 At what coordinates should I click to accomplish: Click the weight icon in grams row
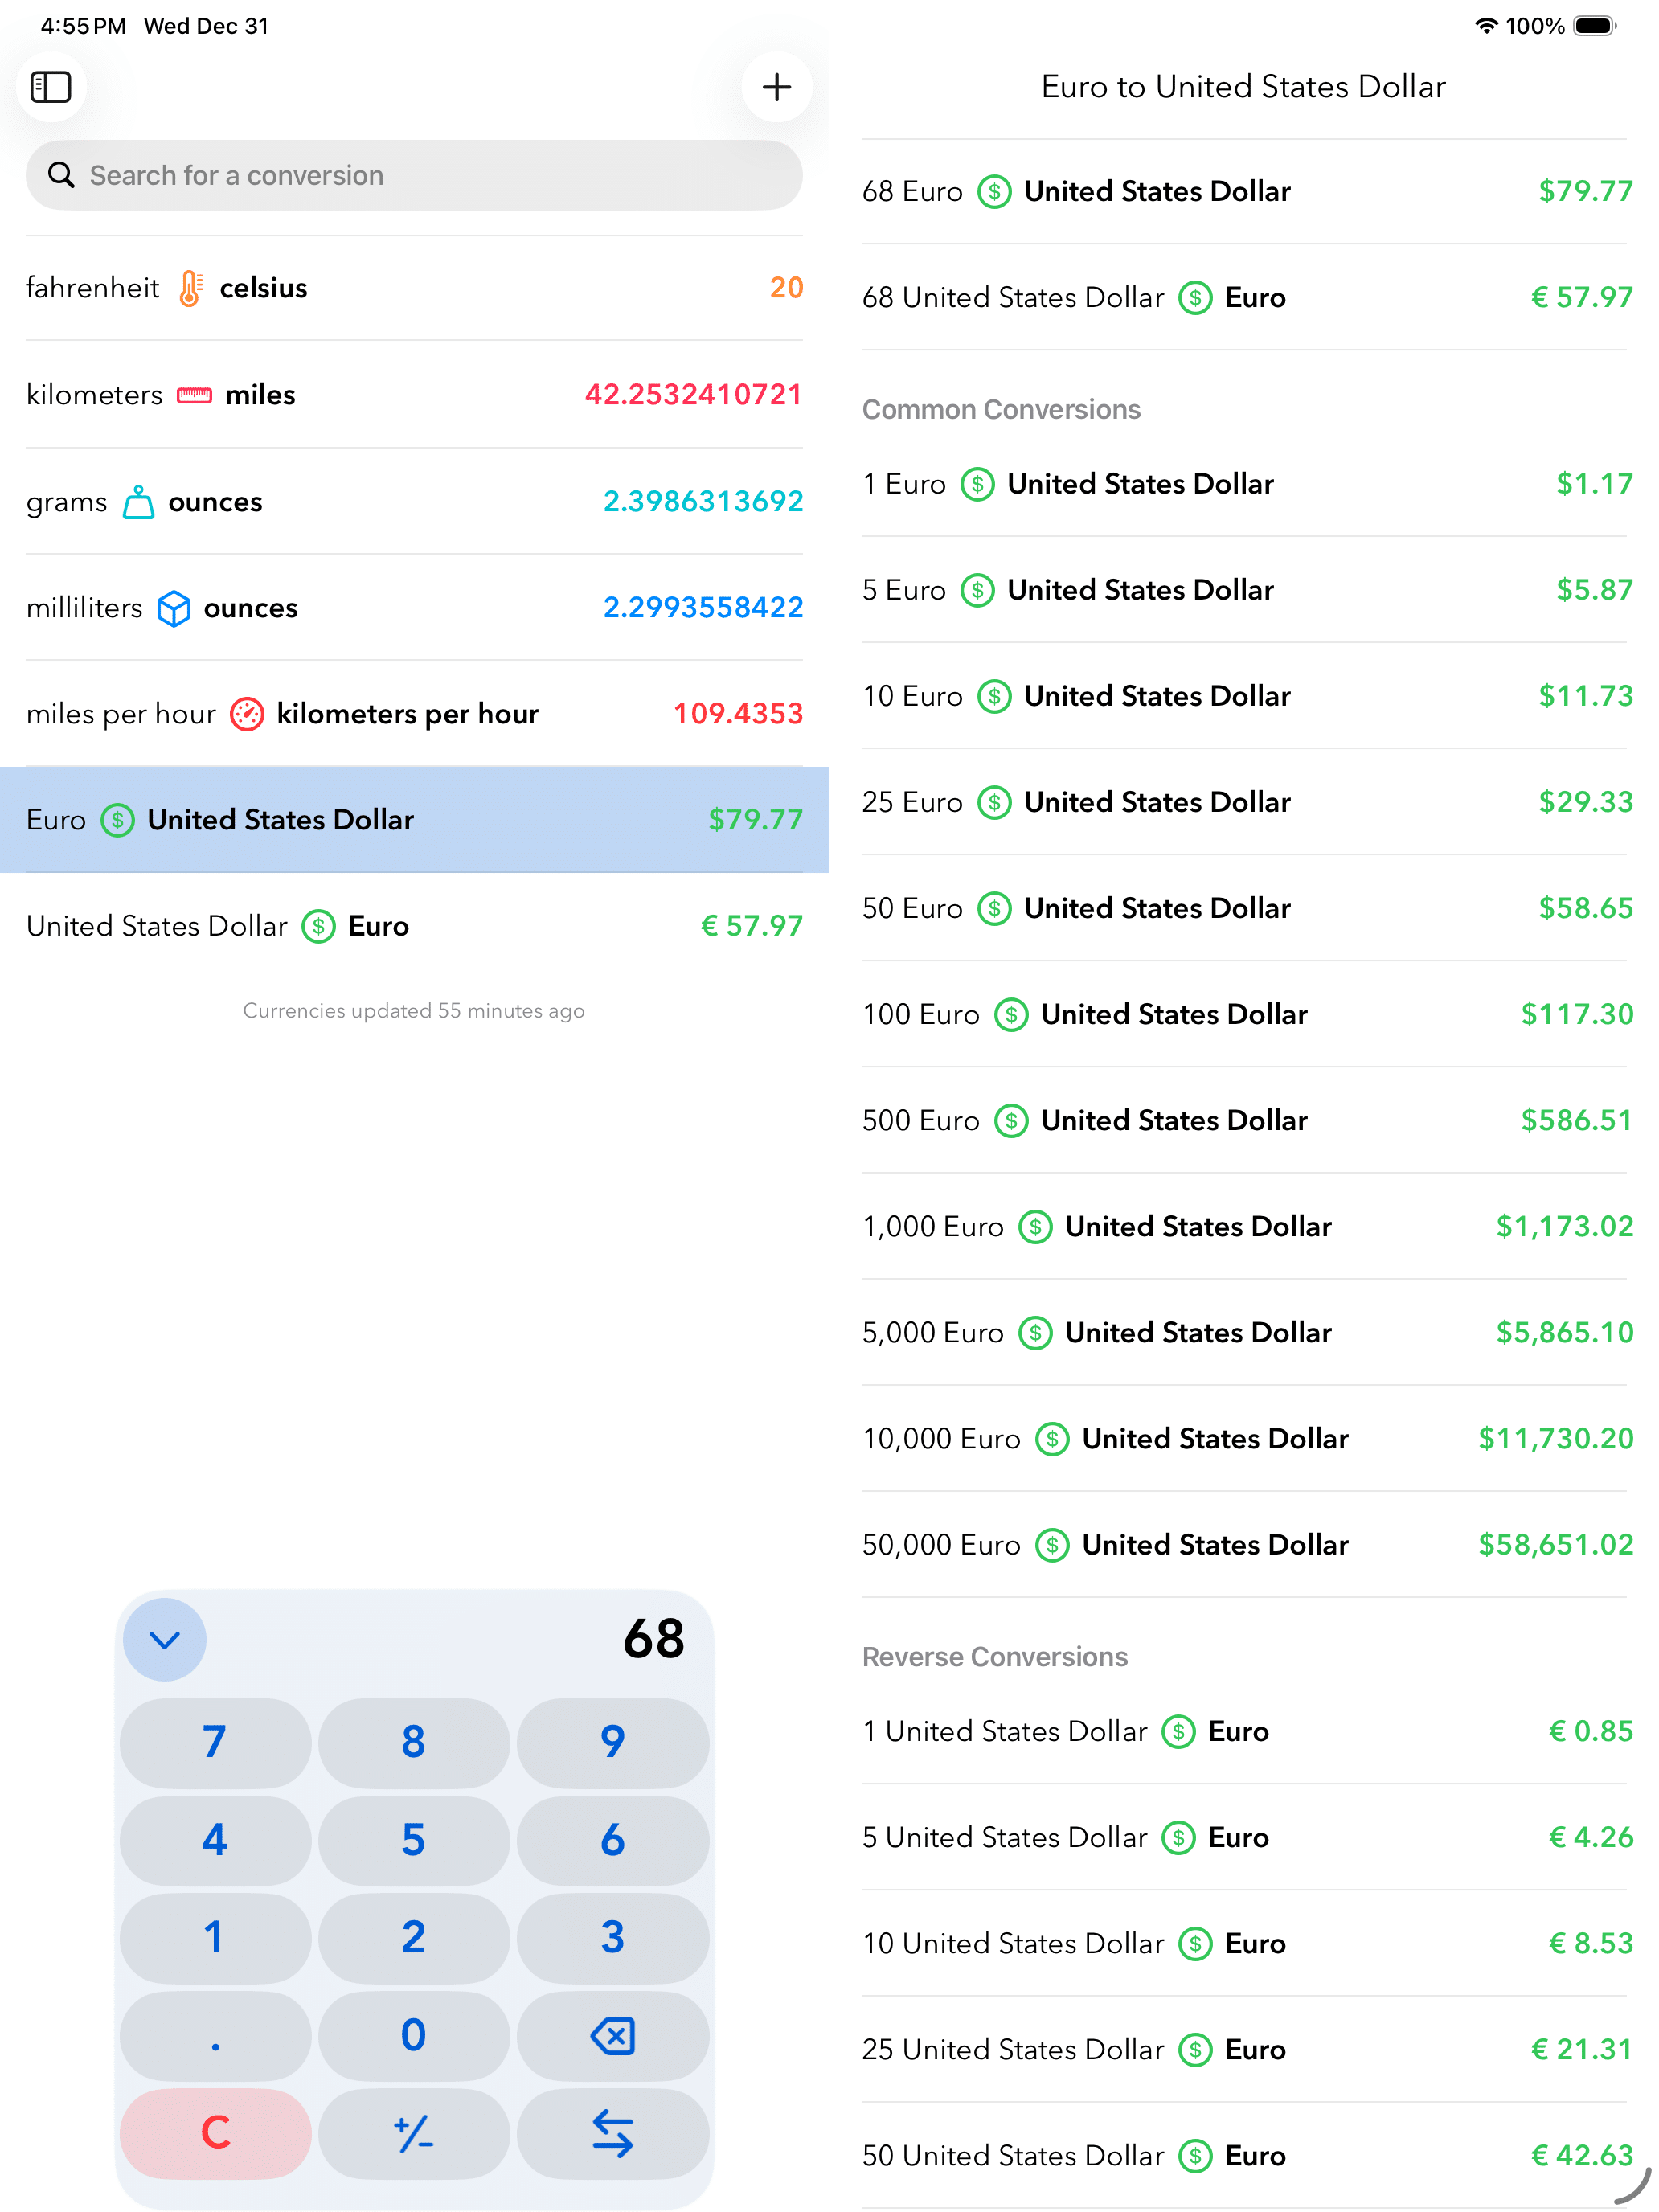click(x=138, y=502)
